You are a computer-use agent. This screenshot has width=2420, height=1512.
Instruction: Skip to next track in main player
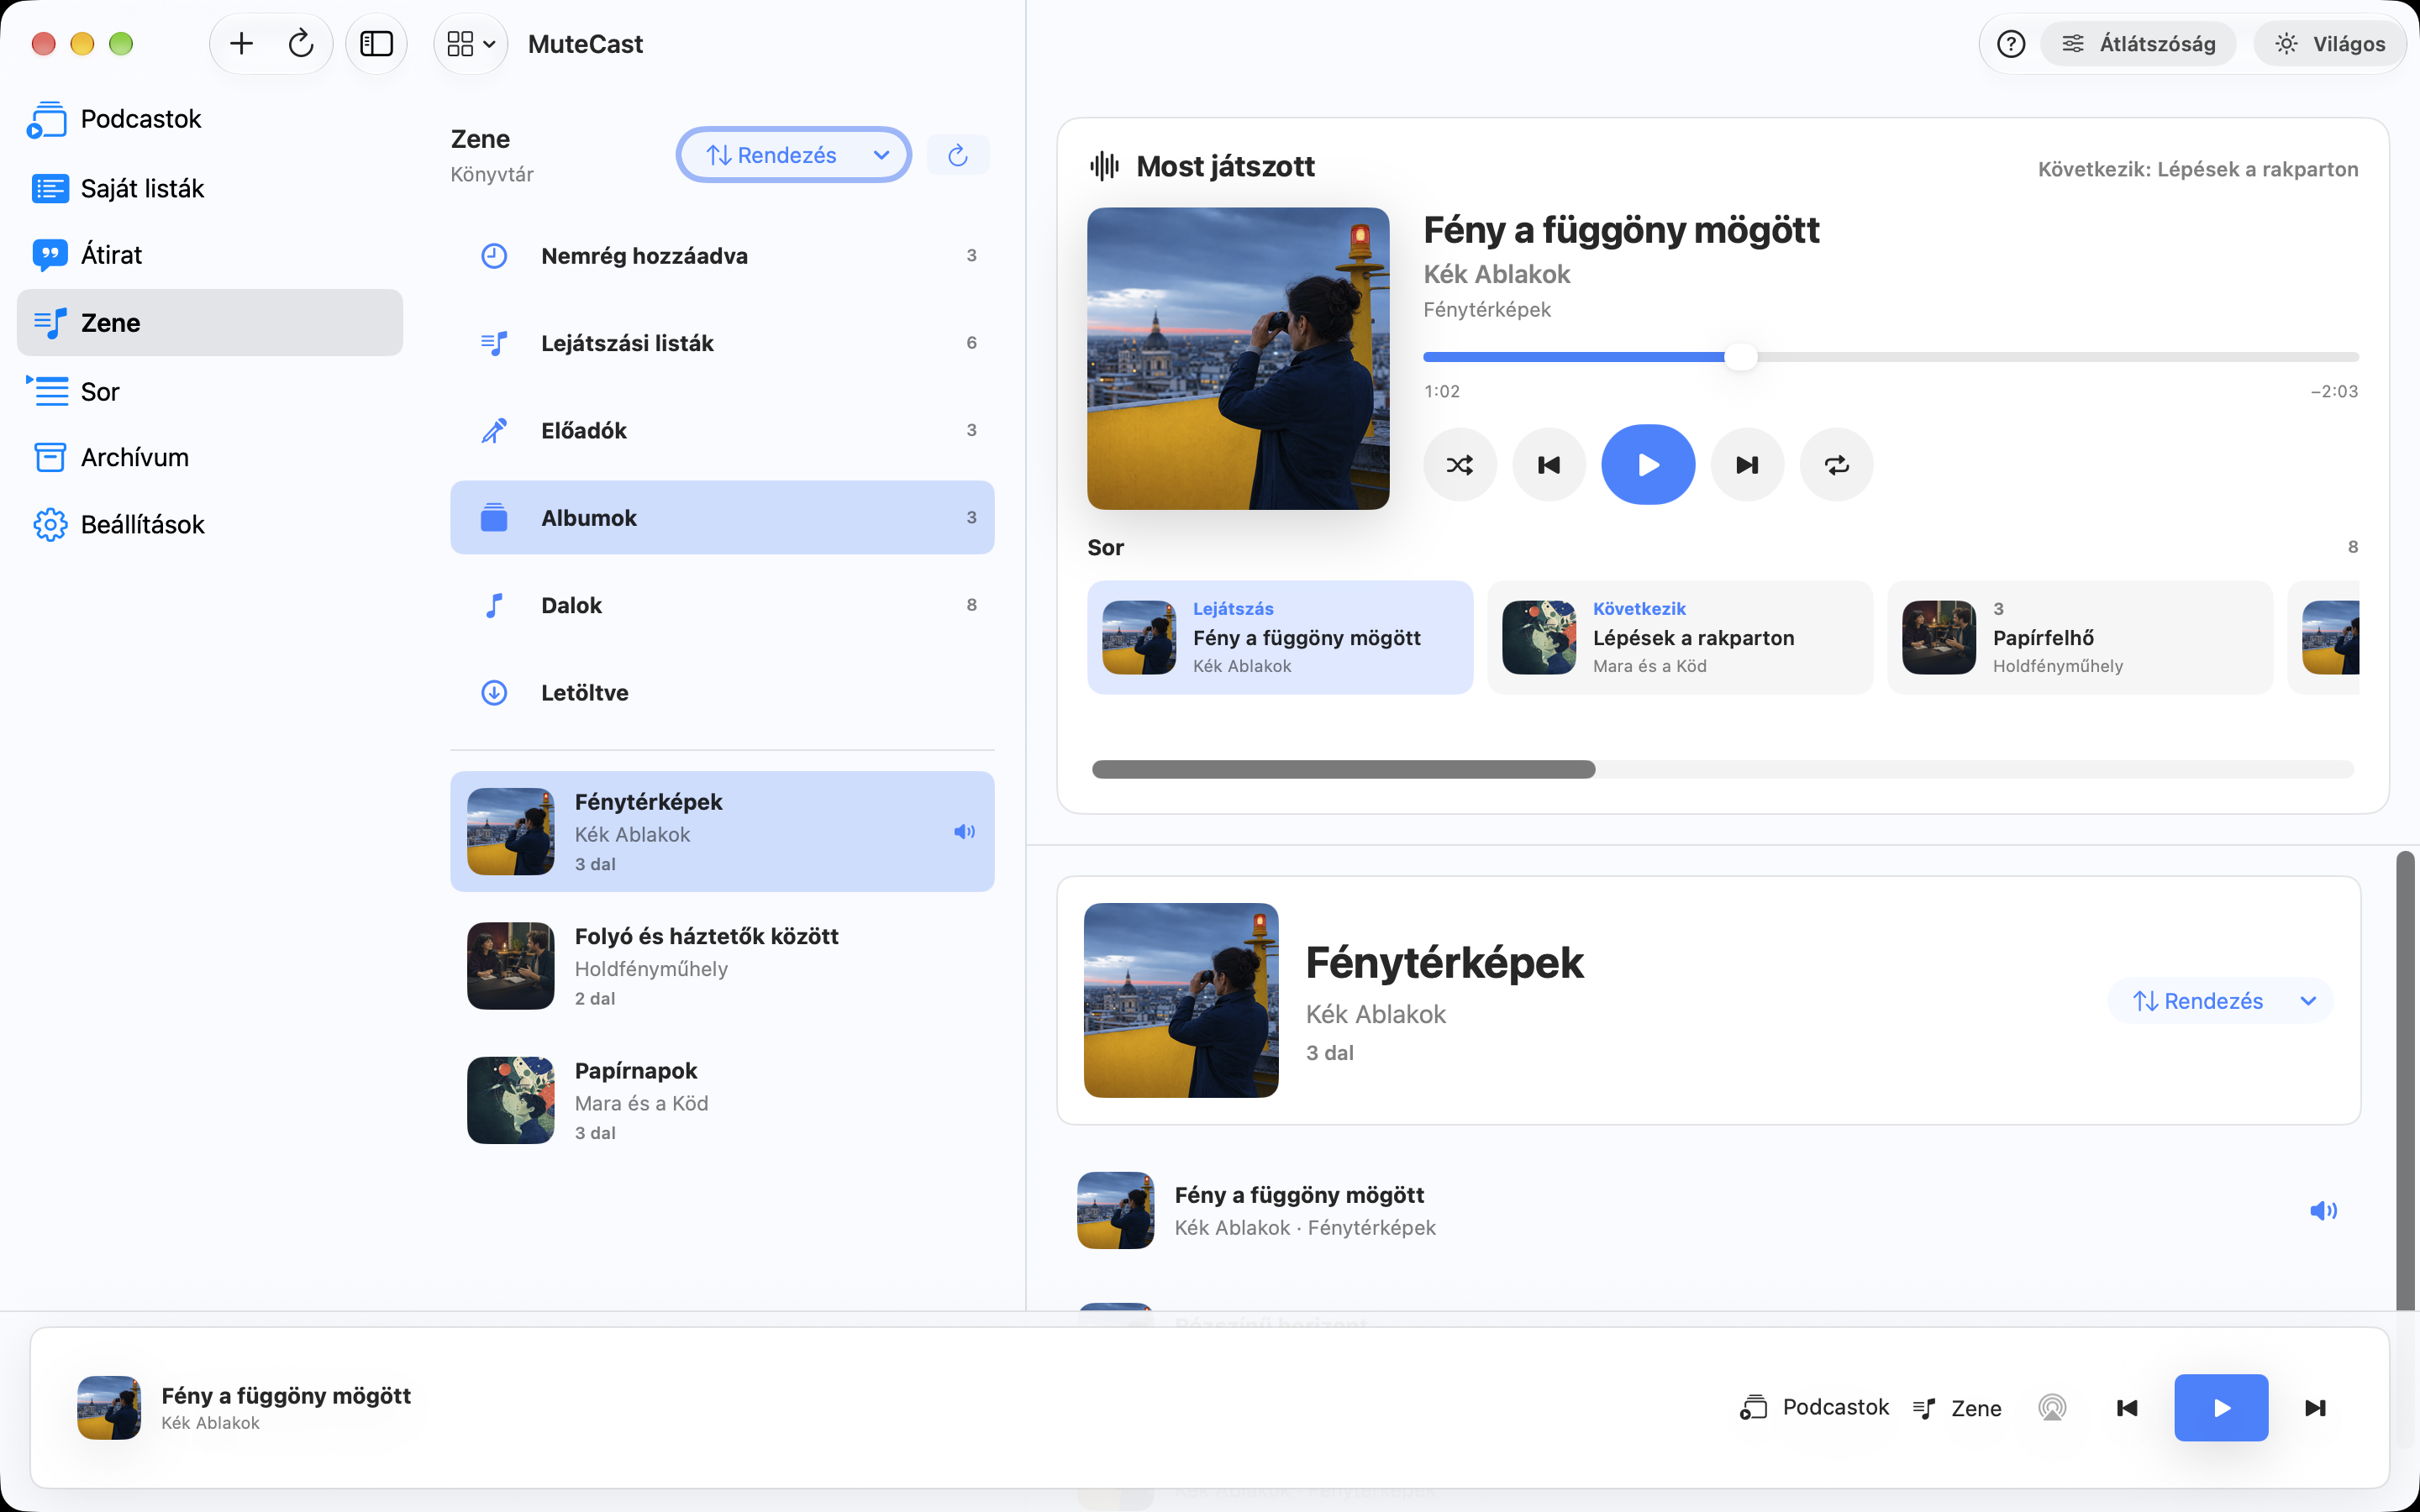pos(1747,465)
